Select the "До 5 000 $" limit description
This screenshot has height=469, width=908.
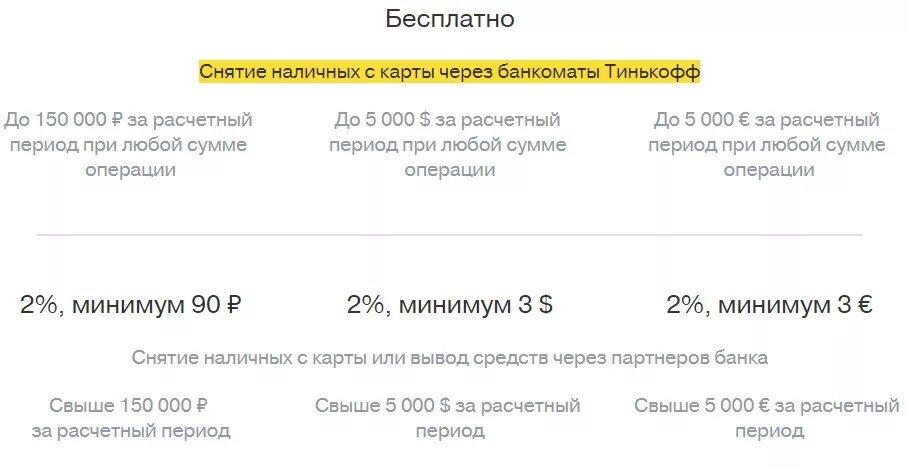(448, 145)
